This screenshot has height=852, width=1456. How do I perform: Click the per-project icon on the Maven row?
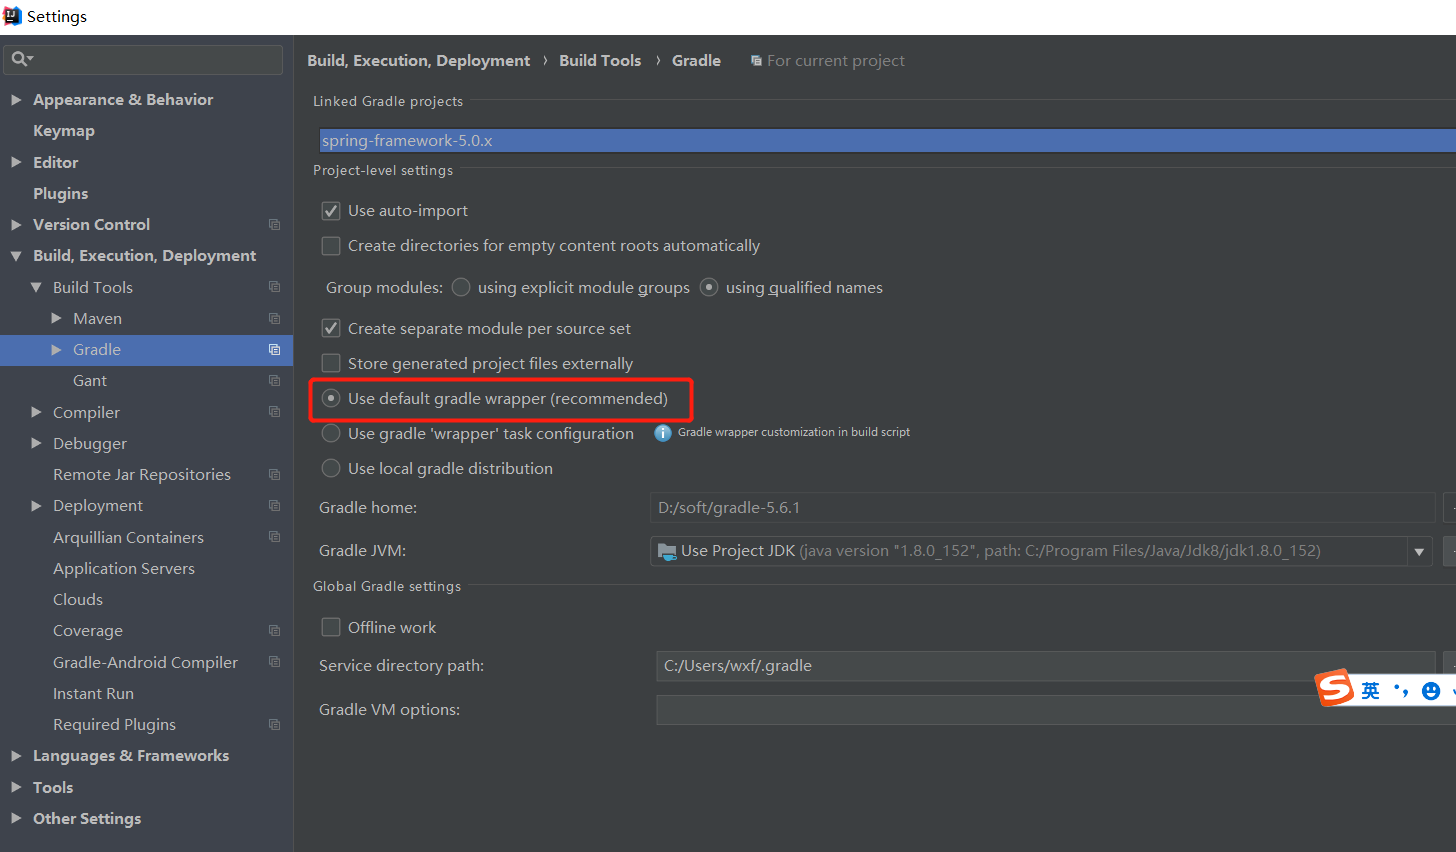pyautogui.click(x=274, y=318)
